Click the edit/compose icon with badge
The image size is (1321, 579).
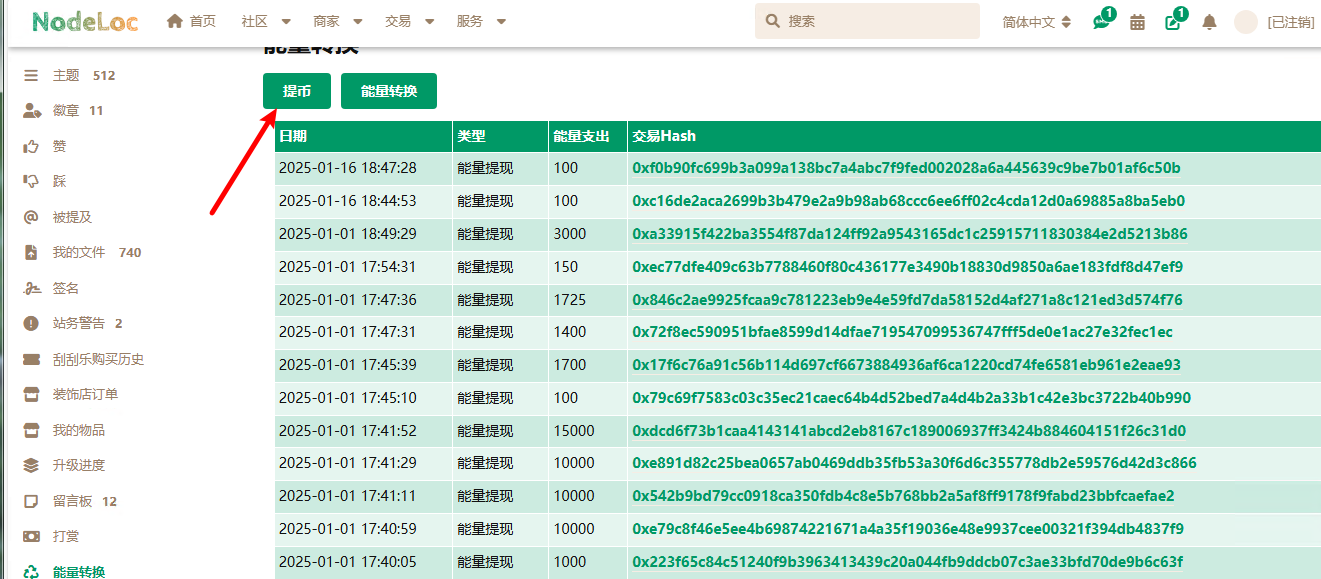[x=1173, y=22]
